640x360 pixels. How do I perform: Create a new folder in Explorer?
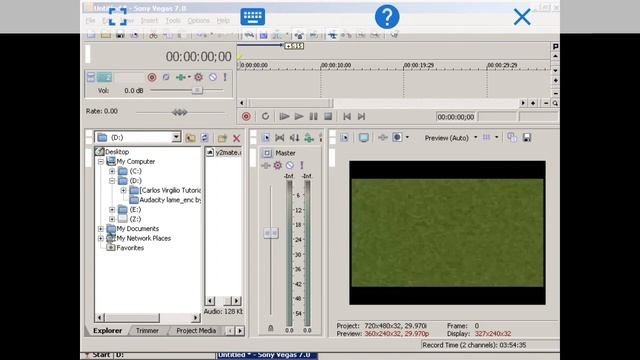222,138
